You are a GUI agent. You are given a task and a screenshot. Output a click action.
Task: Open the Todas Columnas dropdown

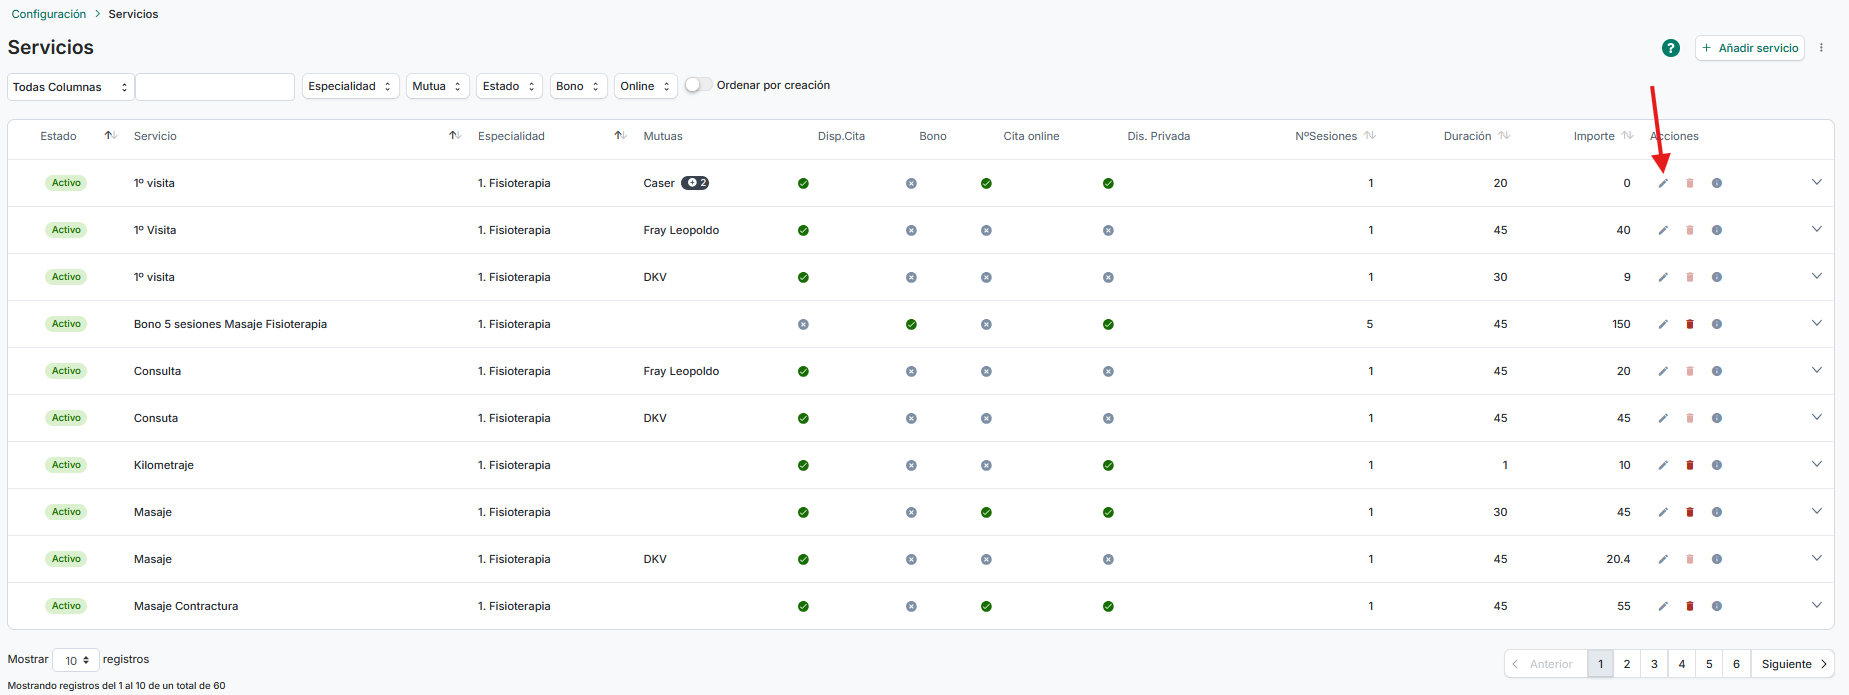pos(71,87)
